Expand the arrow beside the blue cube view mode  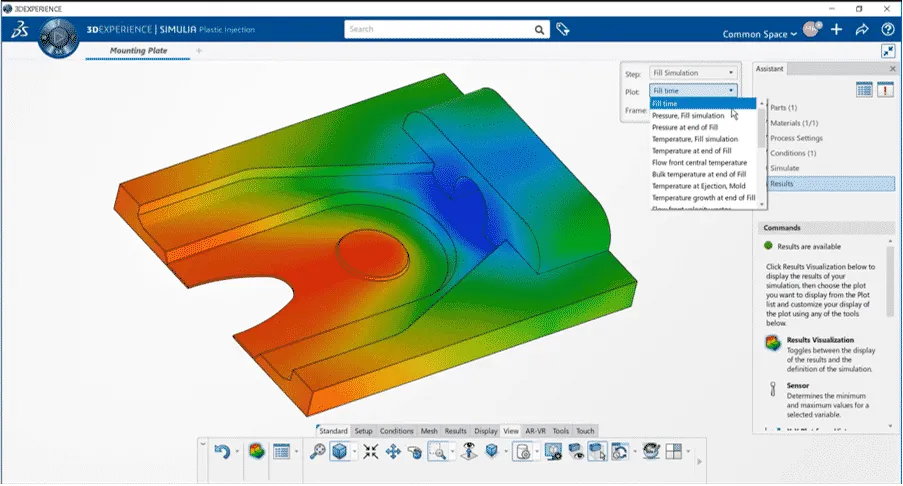point(354,451)
